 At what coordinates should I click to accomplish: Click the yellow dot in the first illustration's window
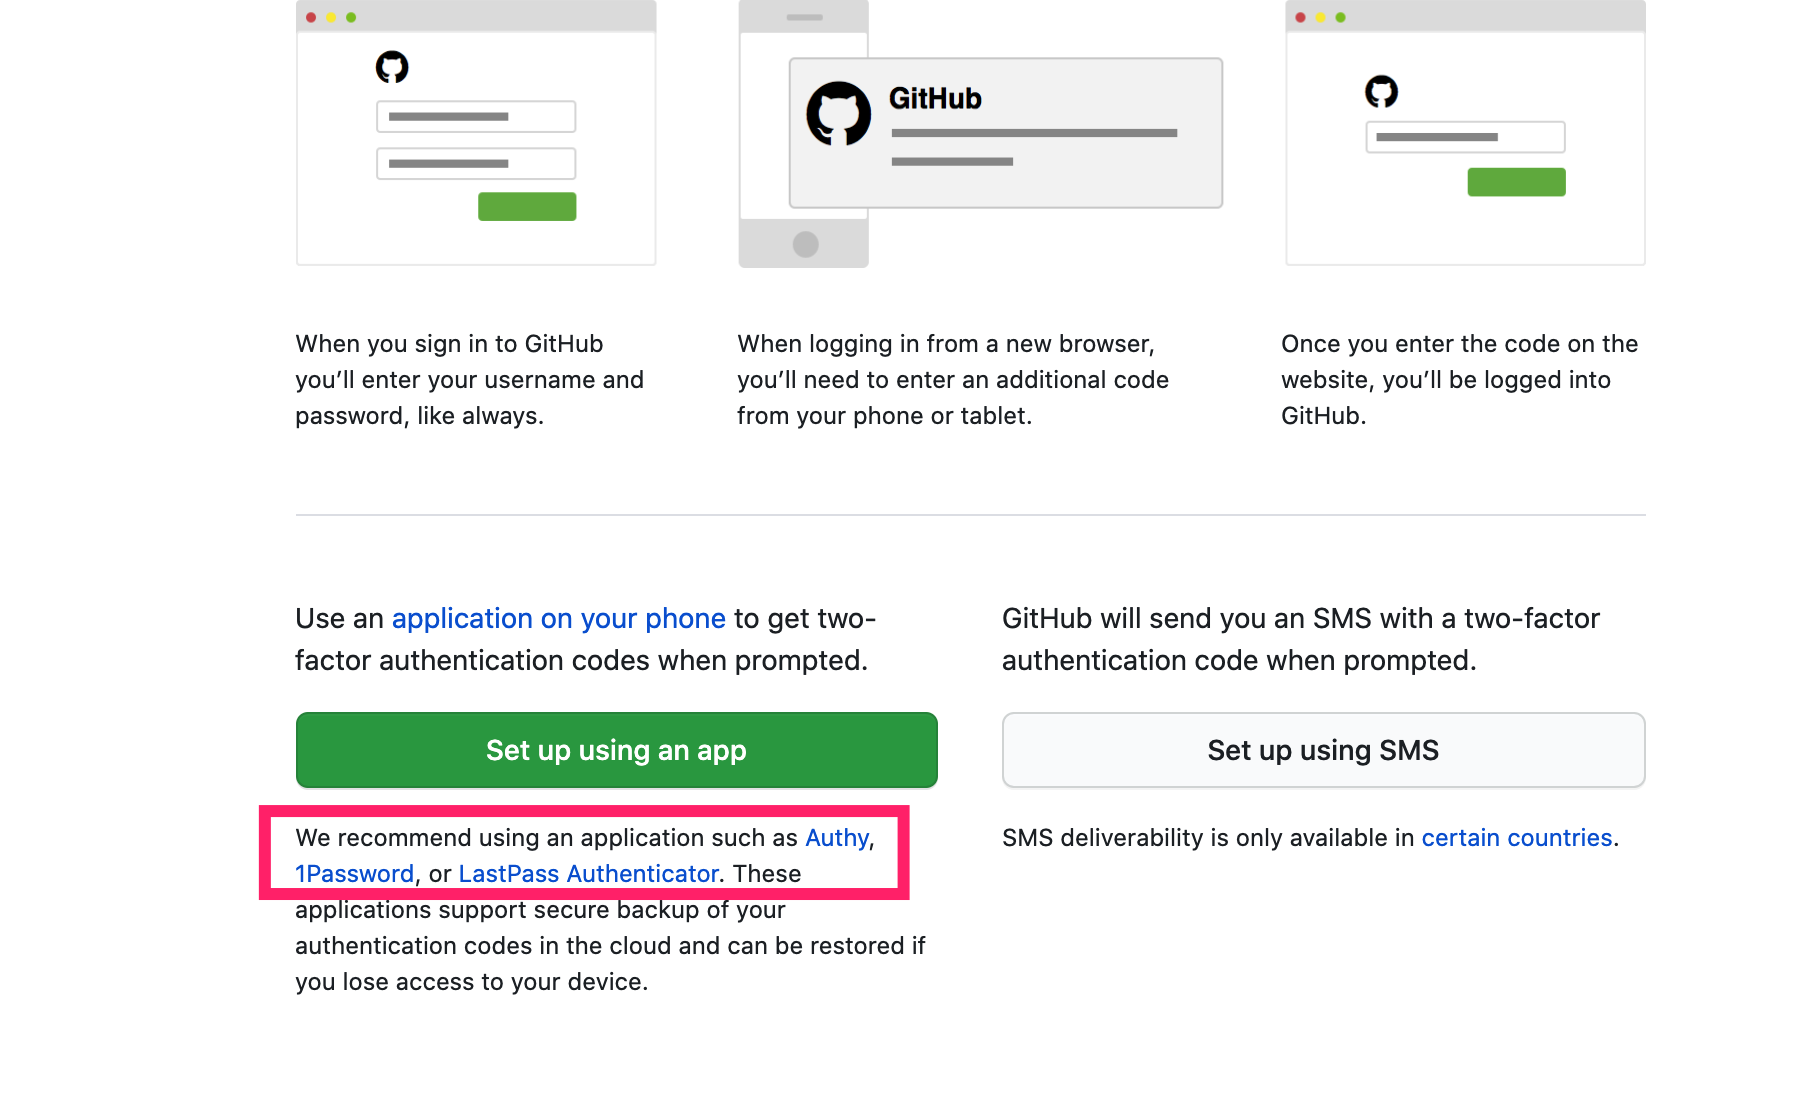pyautogui.click(x=331, y=17)
